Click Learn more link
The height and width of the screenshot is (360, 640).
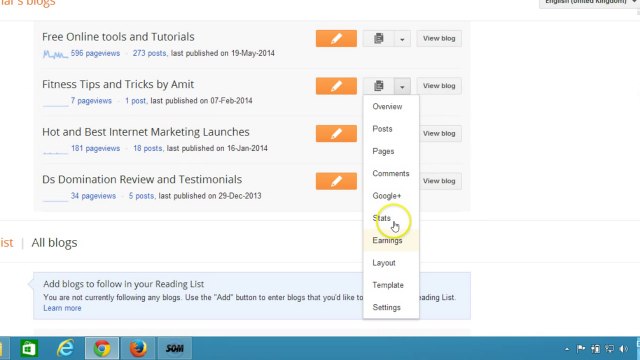[x=62, y=308]
